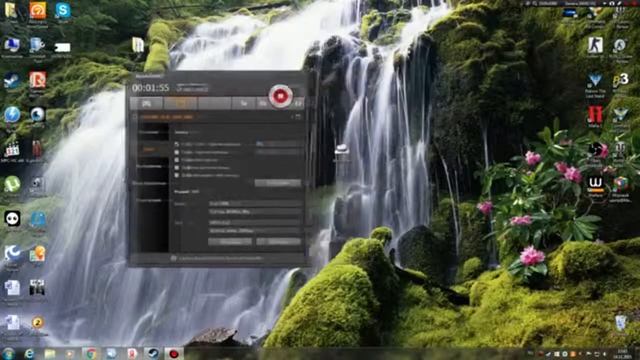
Task: Open the Steam desktop shortcut
Action: click(12, 80)
